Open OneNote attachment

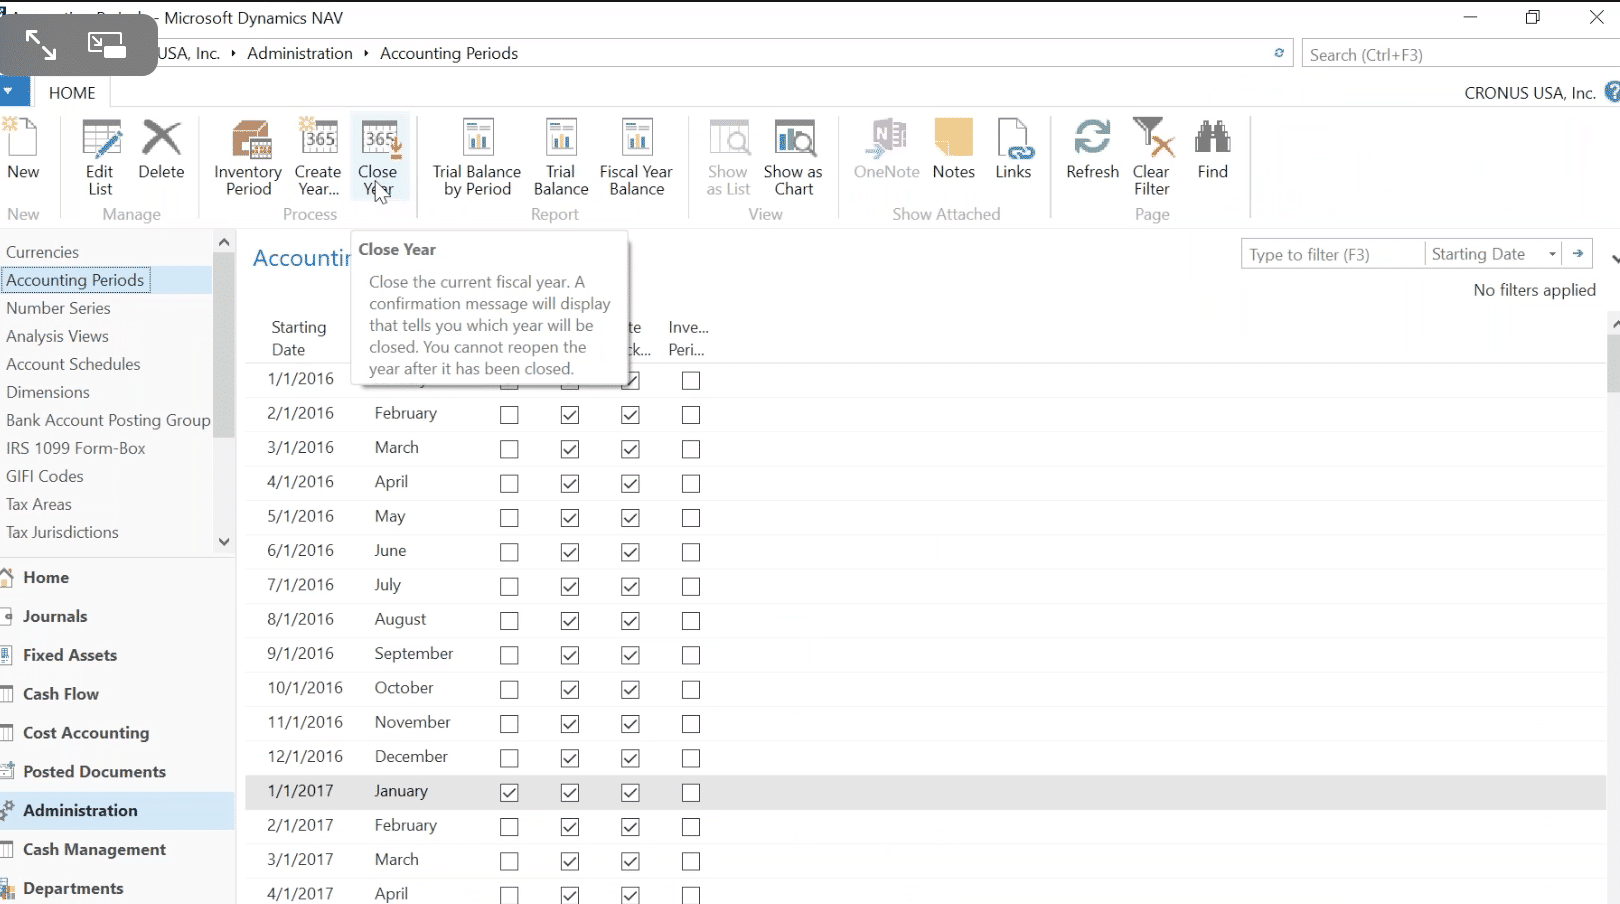[886, 150]
